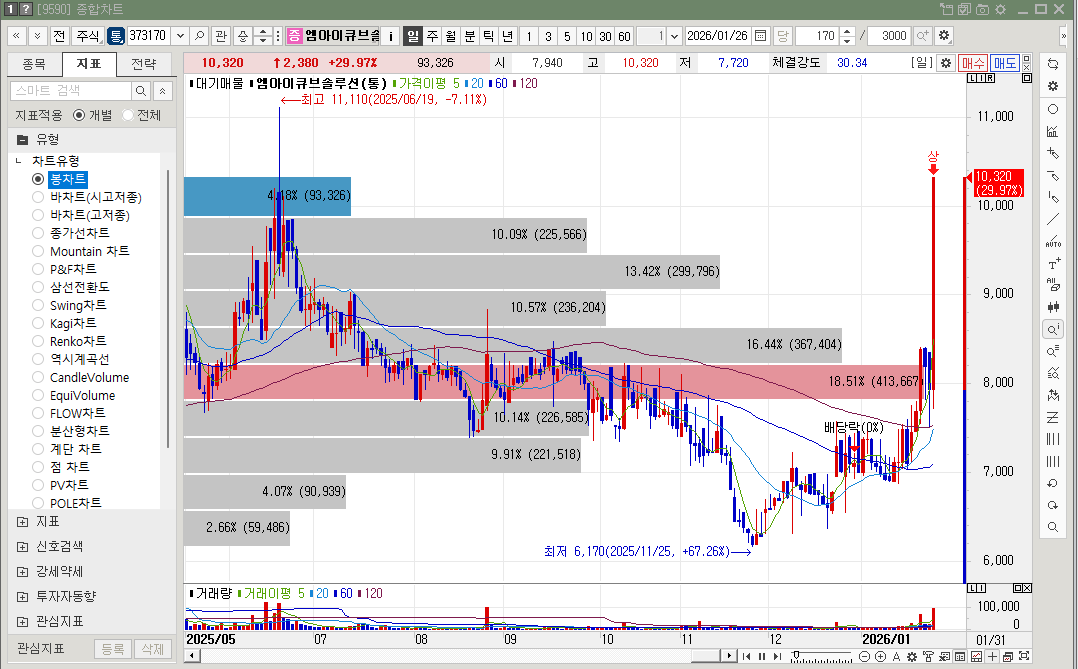Select the AUTO trendline tool

click(1053, 241)
